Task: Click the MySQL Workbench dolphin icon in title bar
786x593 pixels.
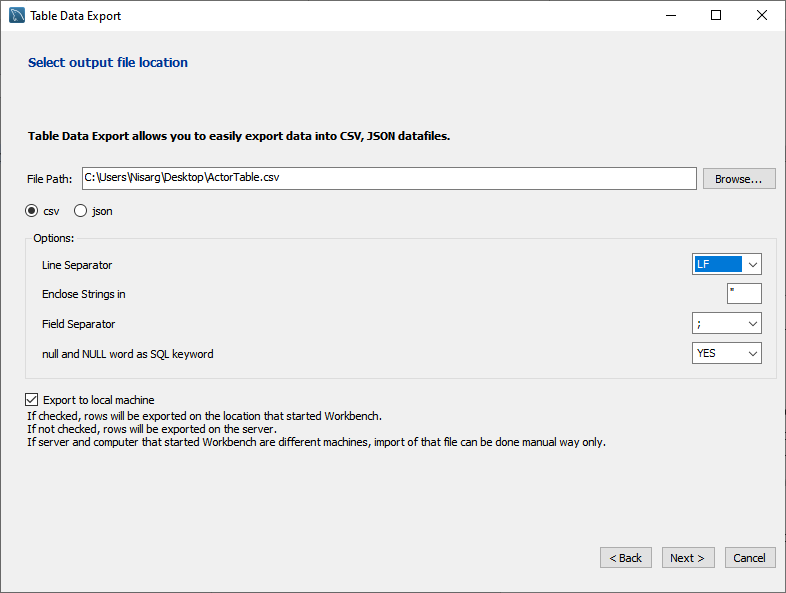Action: coord(17,16)
